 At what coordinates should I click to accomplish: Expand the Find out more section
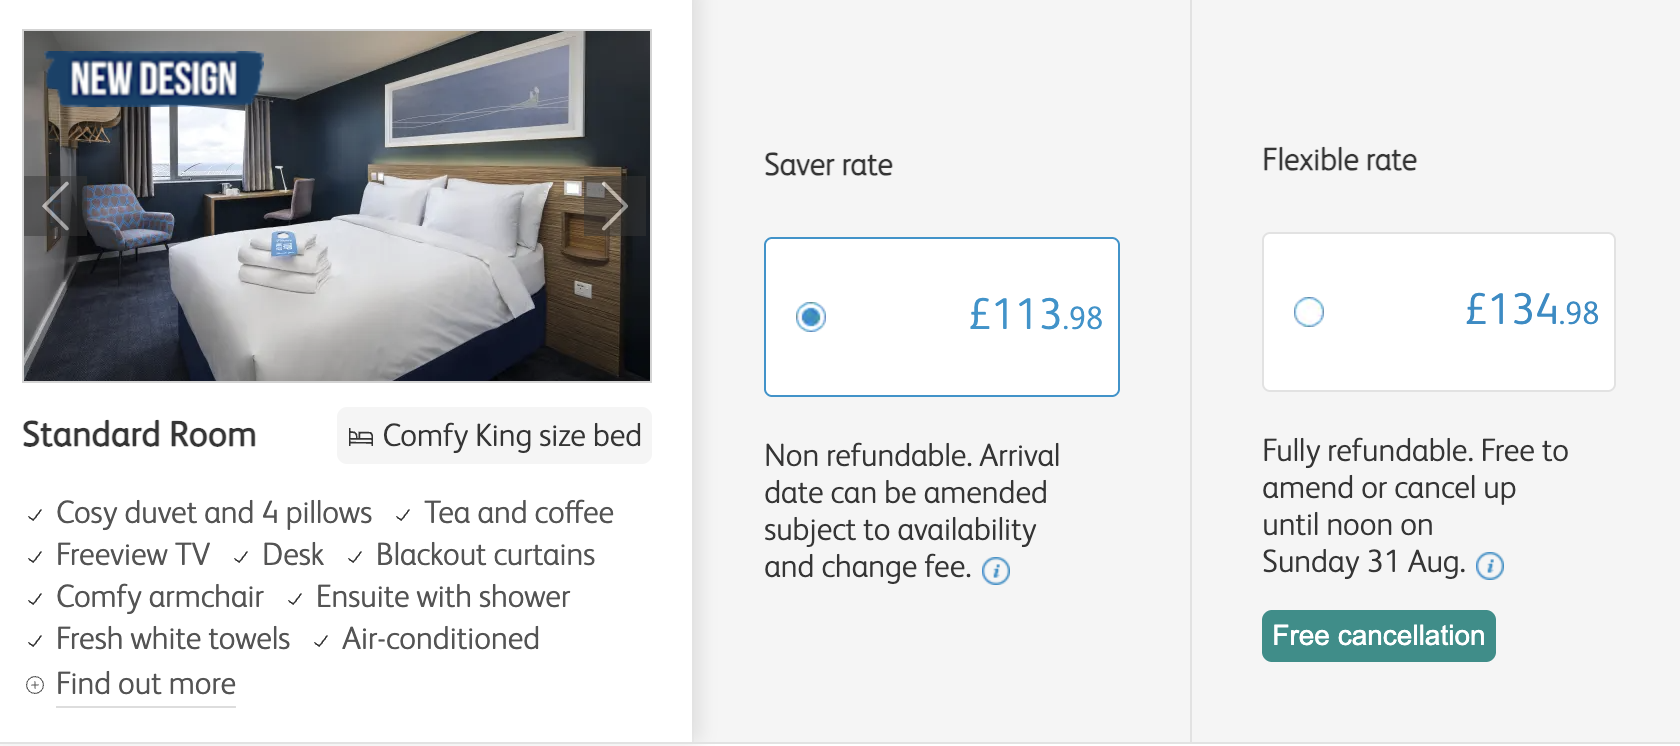pos(146,684)
